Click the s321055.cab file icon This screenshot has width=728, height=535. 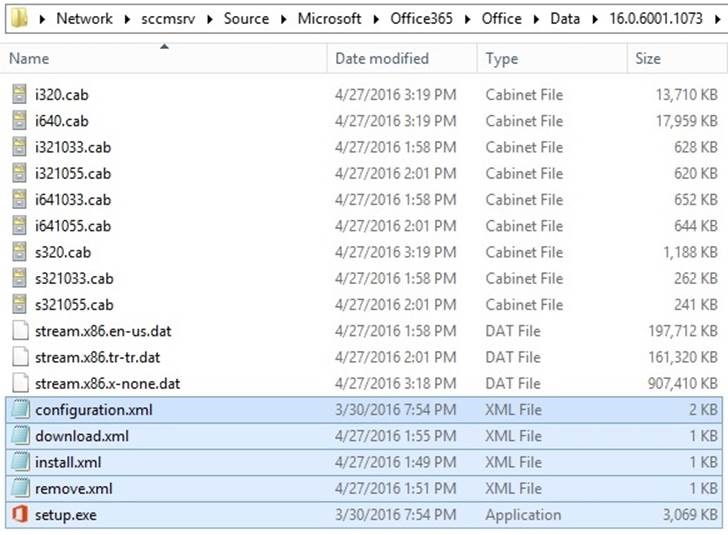pyautogui.click(x=19, y=304)
